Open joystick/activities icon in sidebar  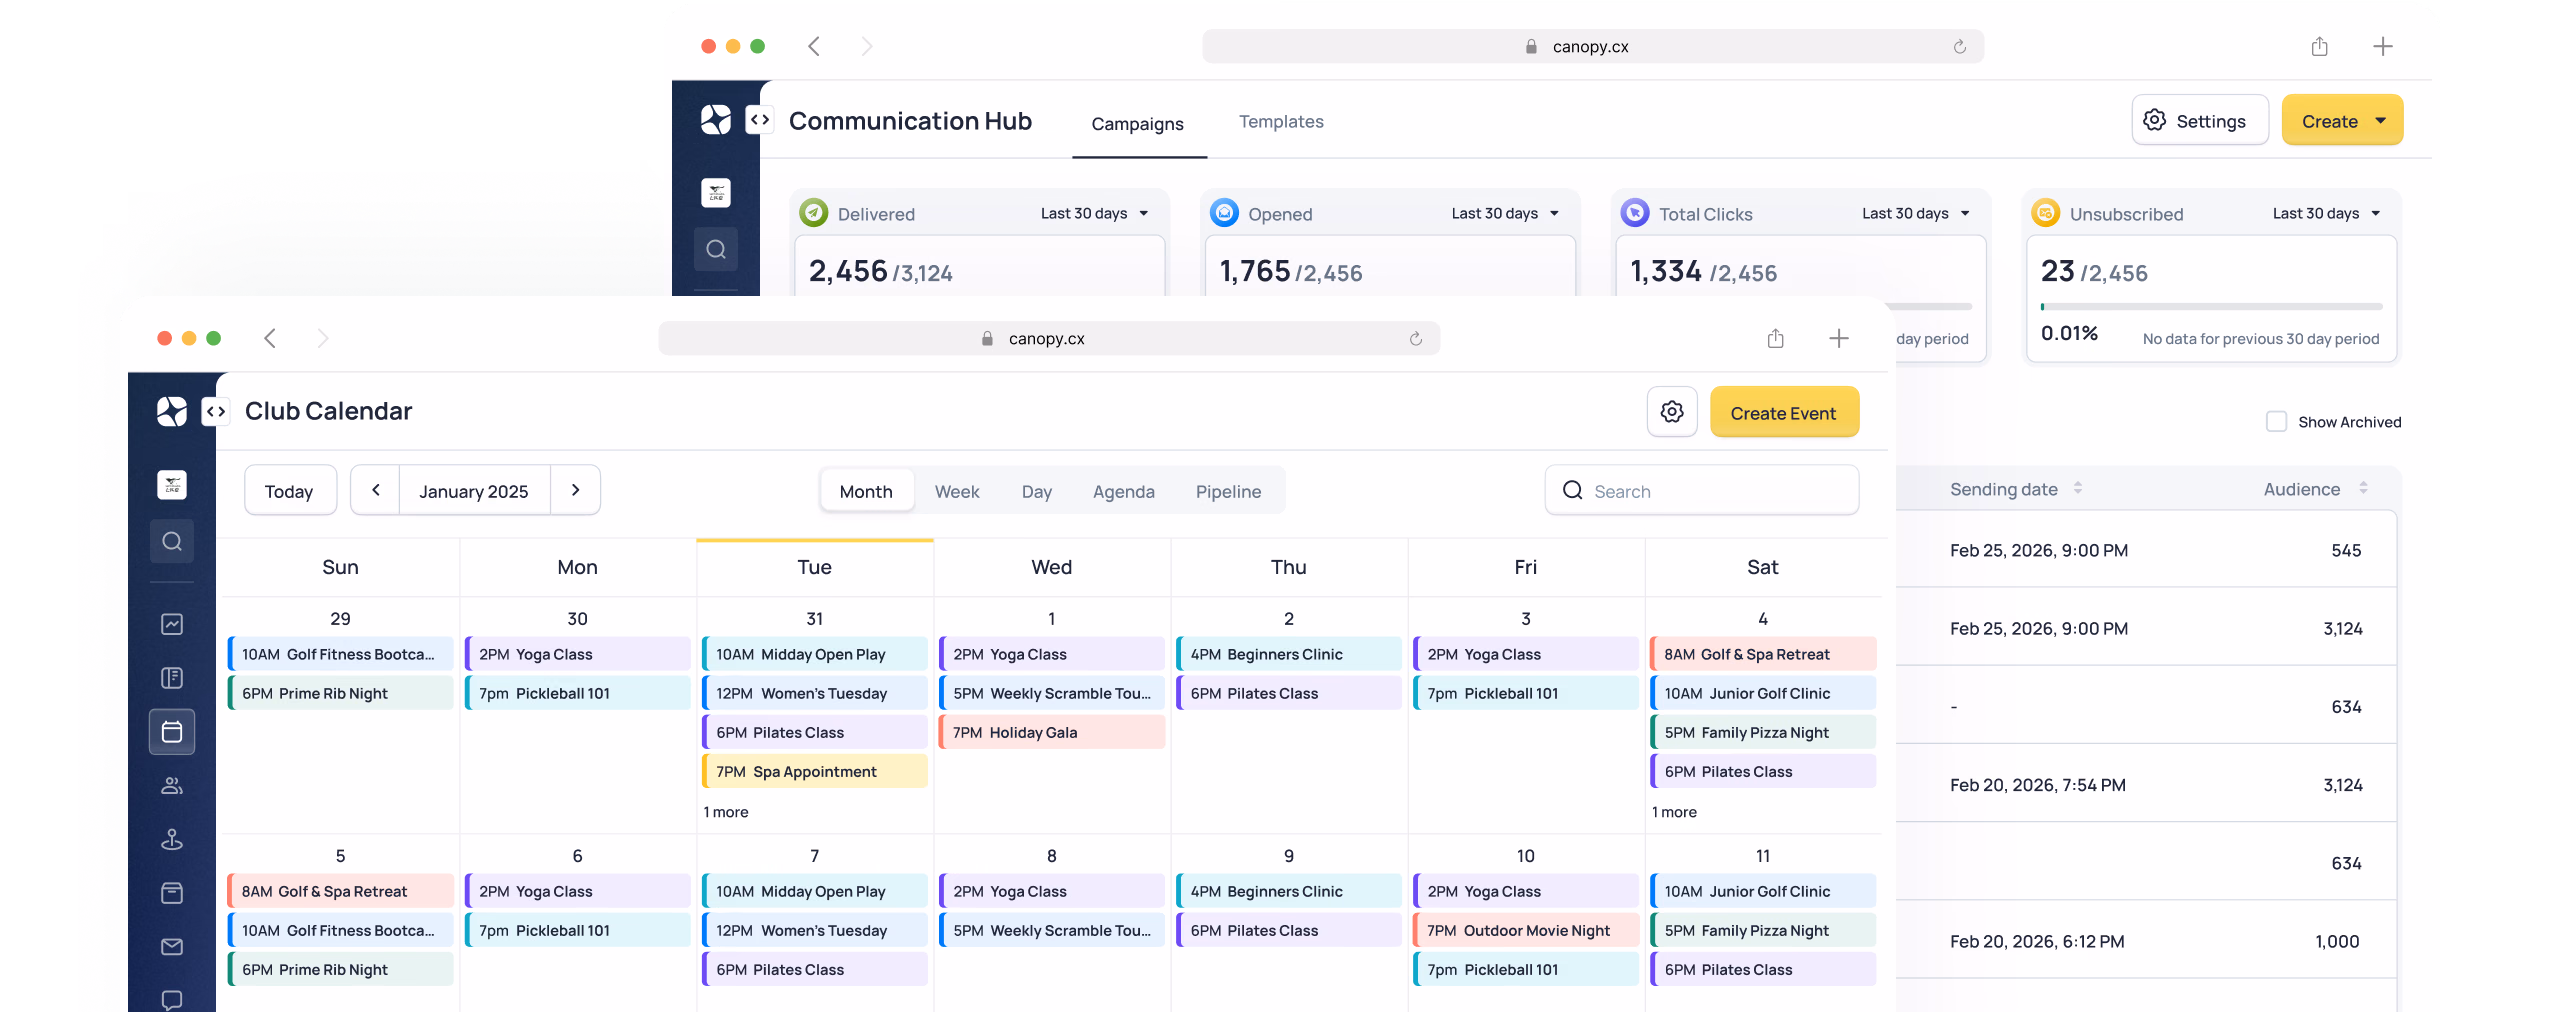click(x=172, y=839)
